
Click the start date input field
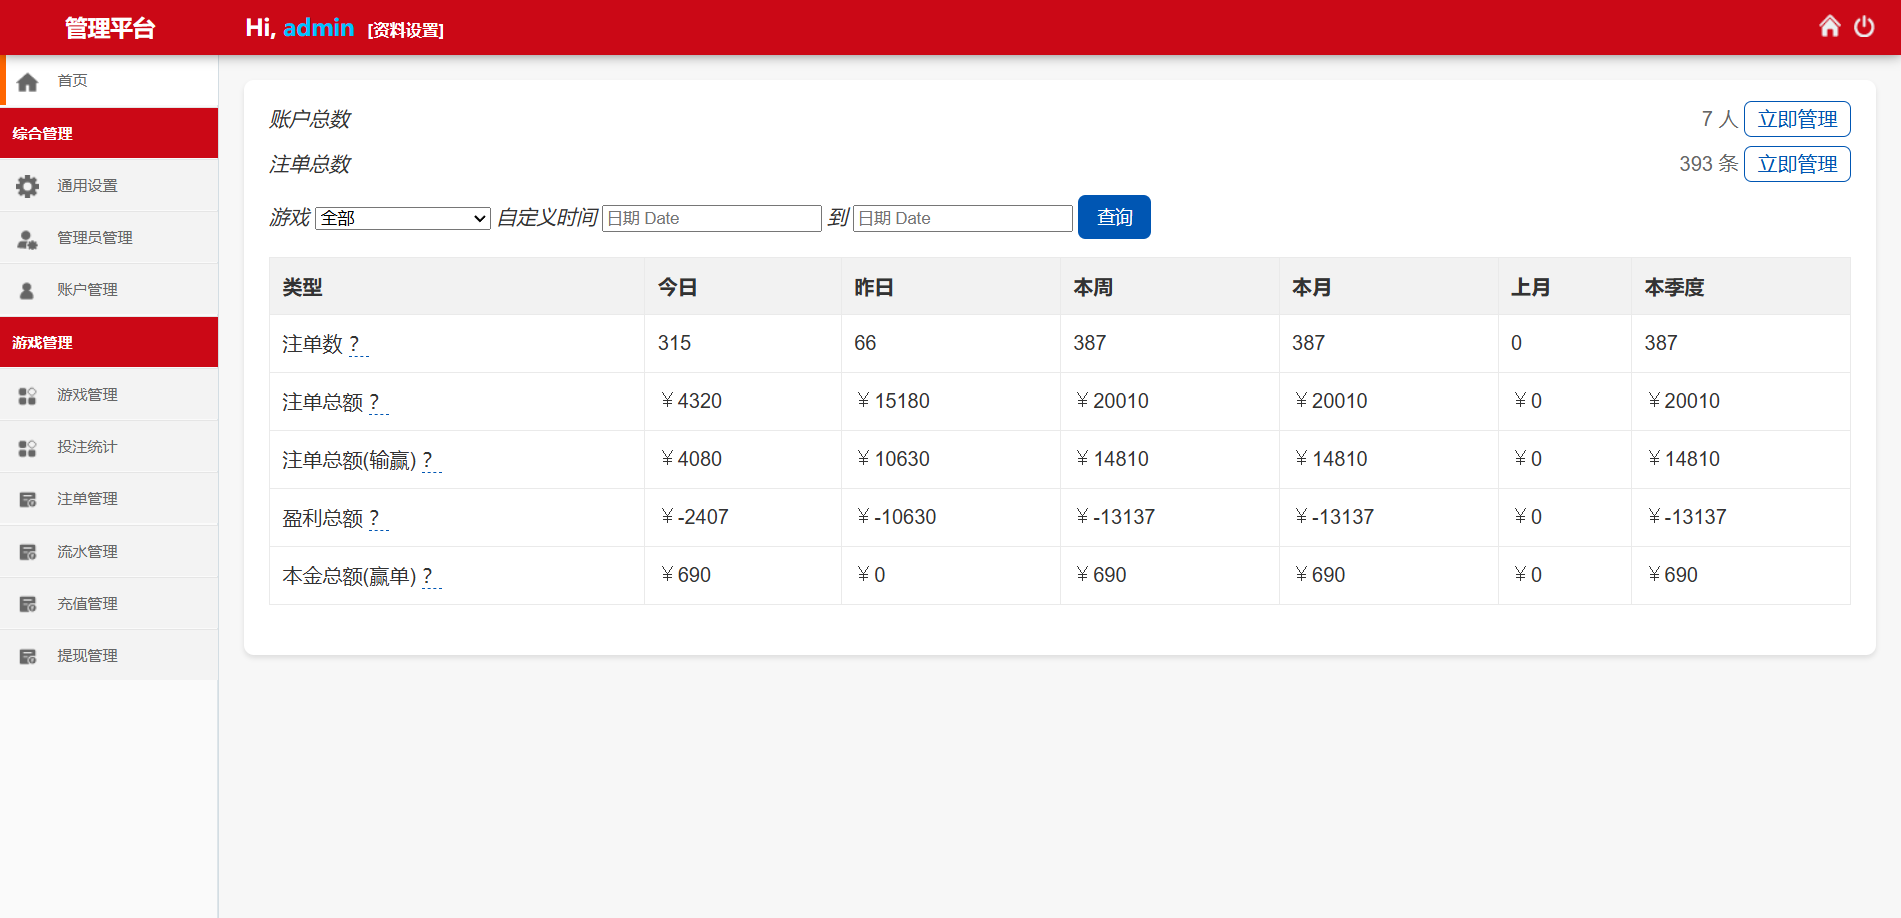[711, 218]
